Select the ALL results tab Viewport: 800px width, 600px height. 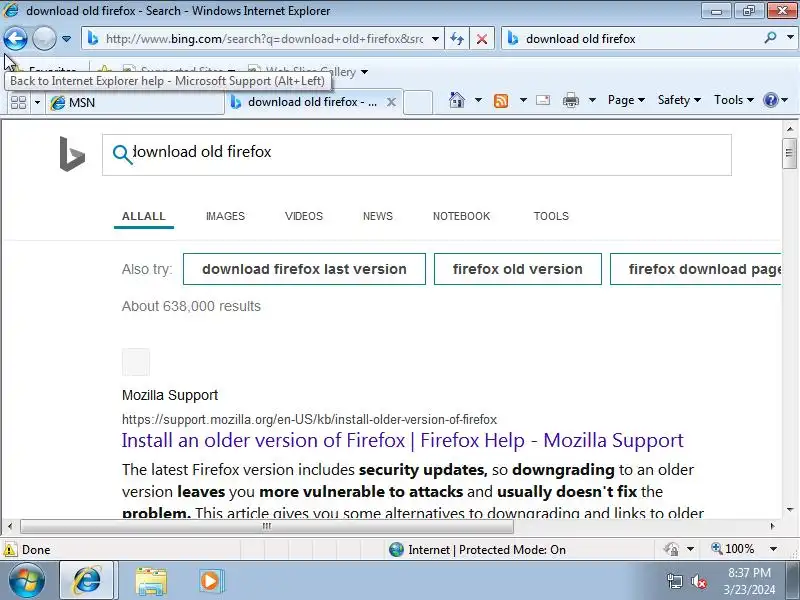click(x=143, y=216)
